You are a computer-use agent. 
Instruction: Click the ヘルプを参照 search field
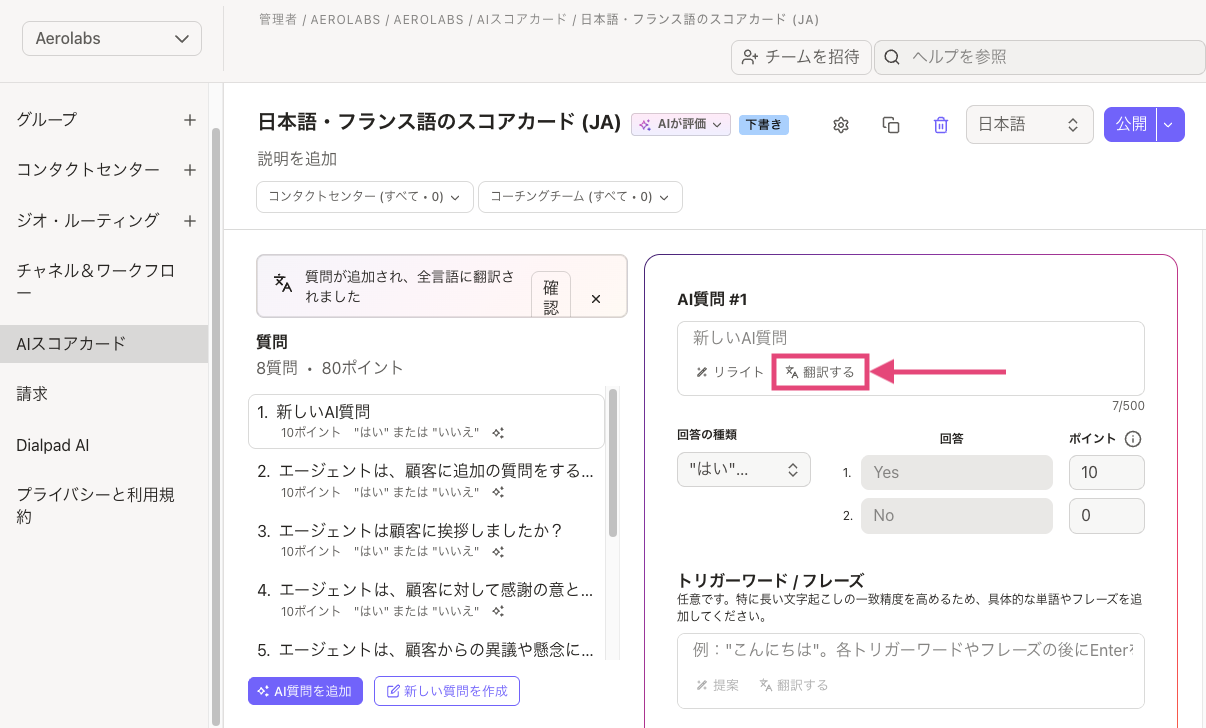pos(1040,57)
